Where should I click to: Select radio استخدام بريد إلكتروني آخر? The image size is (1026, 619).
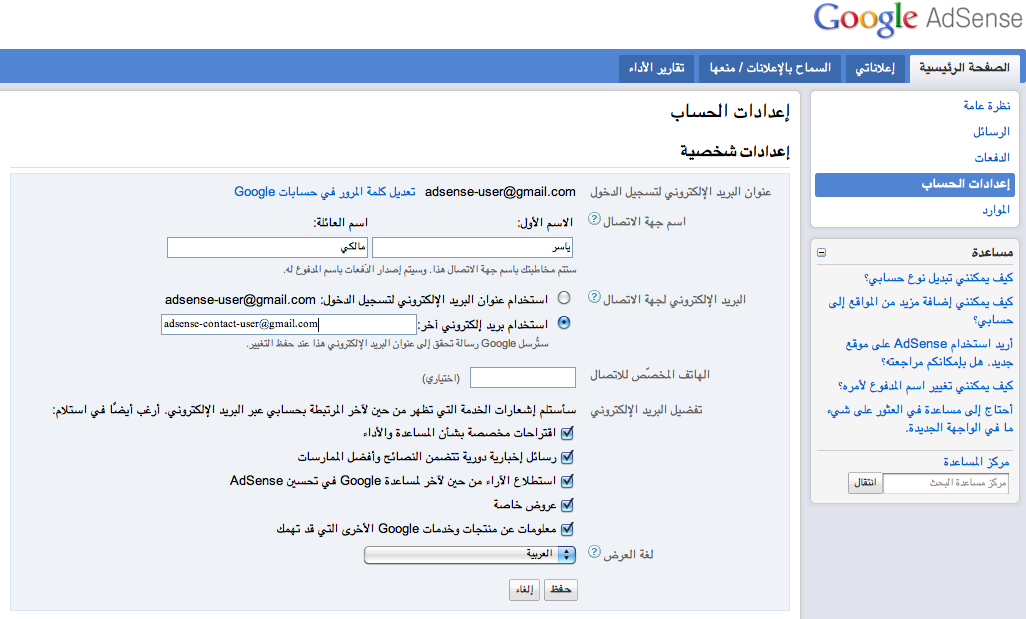pyautogui.click(x=564, y=323)
